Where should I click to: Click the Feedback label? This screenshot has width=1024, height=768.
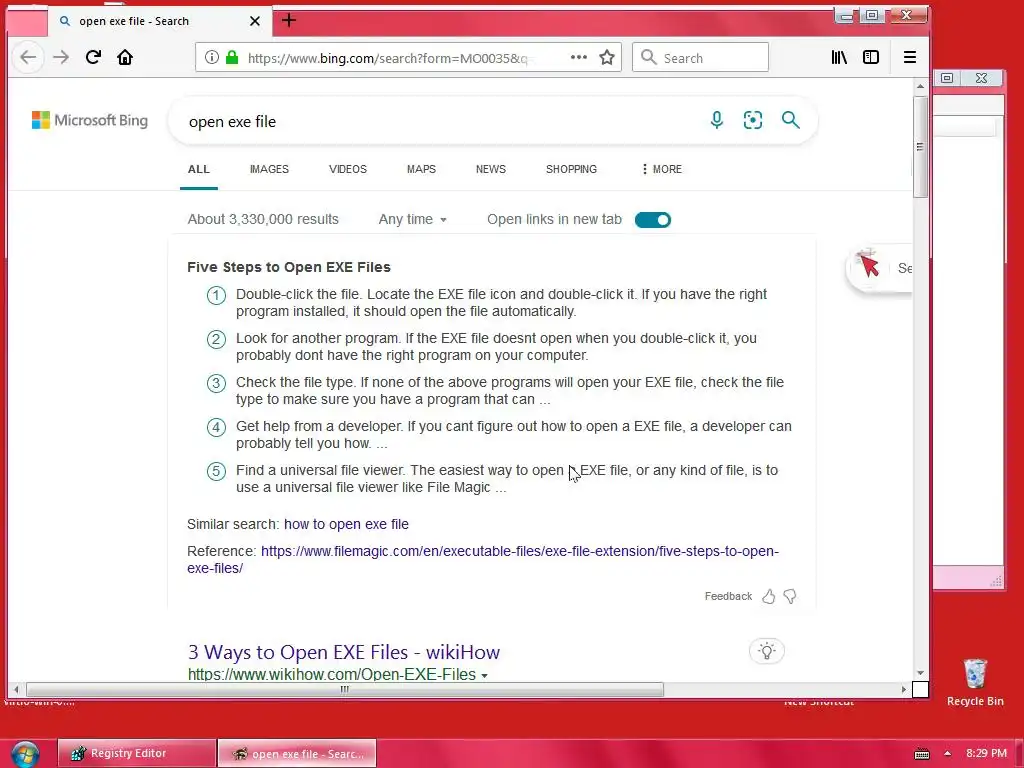click(x=728, y=596)
